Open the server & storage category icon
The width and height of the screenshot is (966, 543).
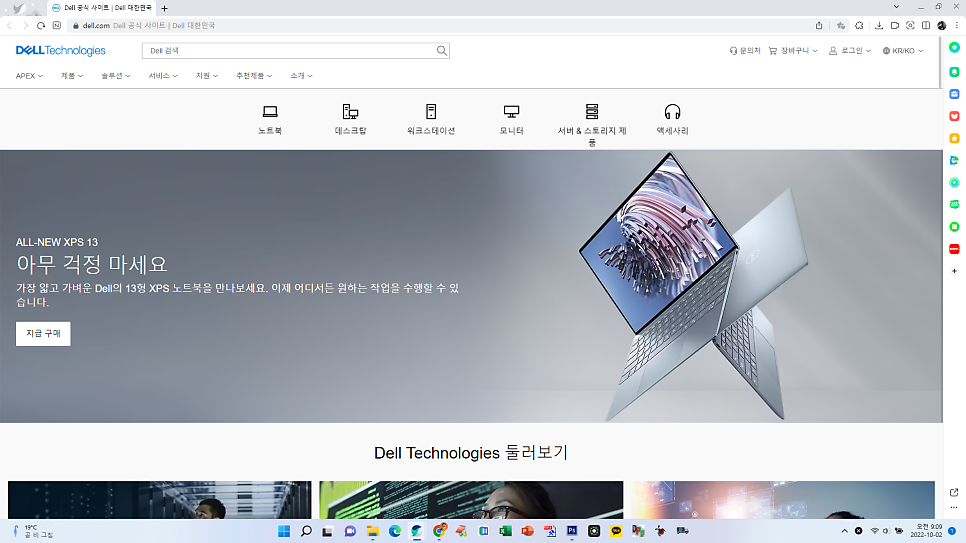tap(592, 112)
